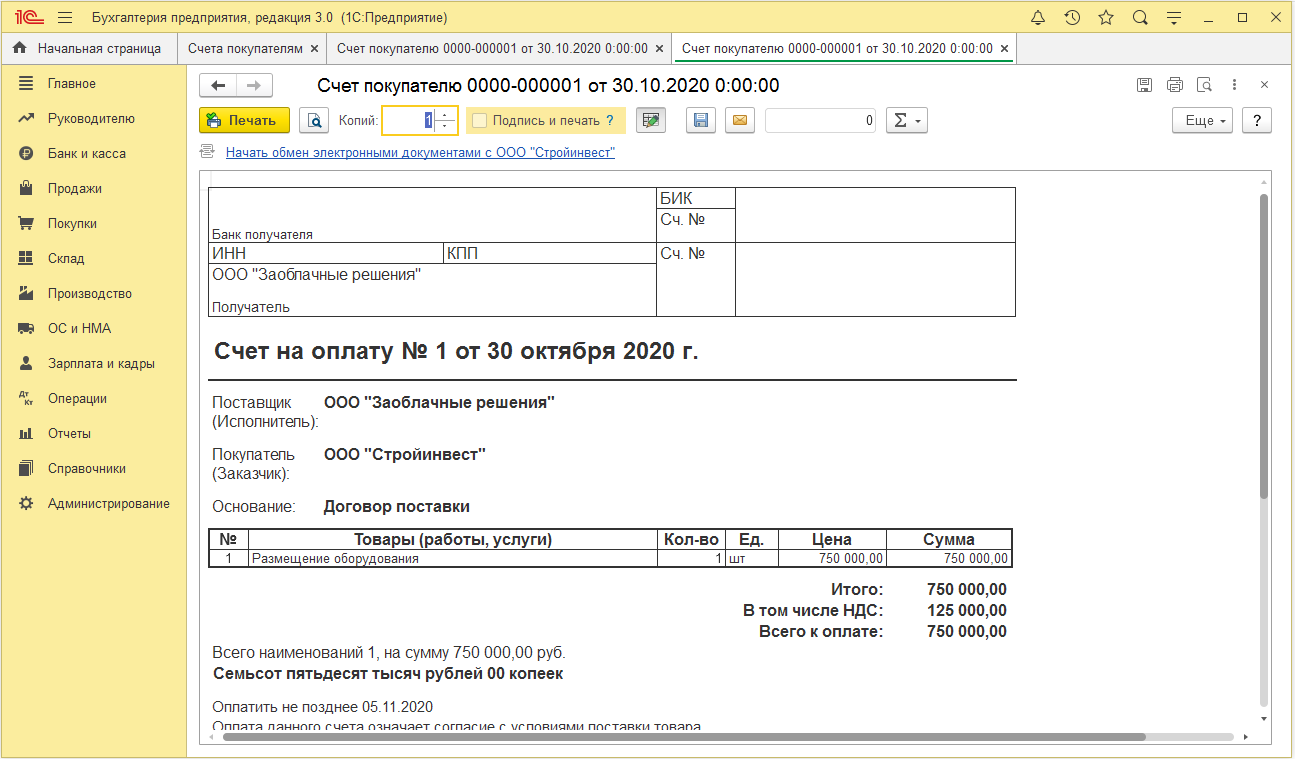Open favorites star icon in title bar

1106,18
